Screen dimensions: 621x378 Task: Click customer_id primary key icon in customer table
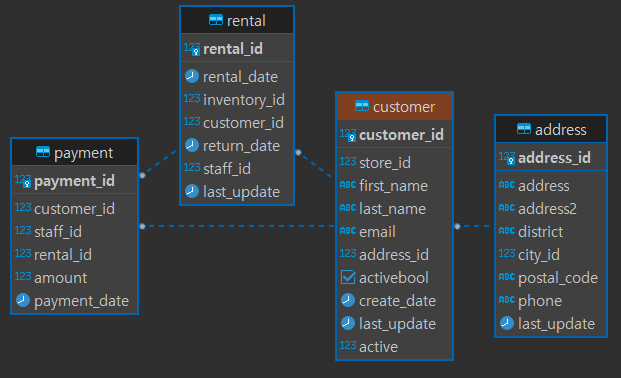[x=348, y=135]
